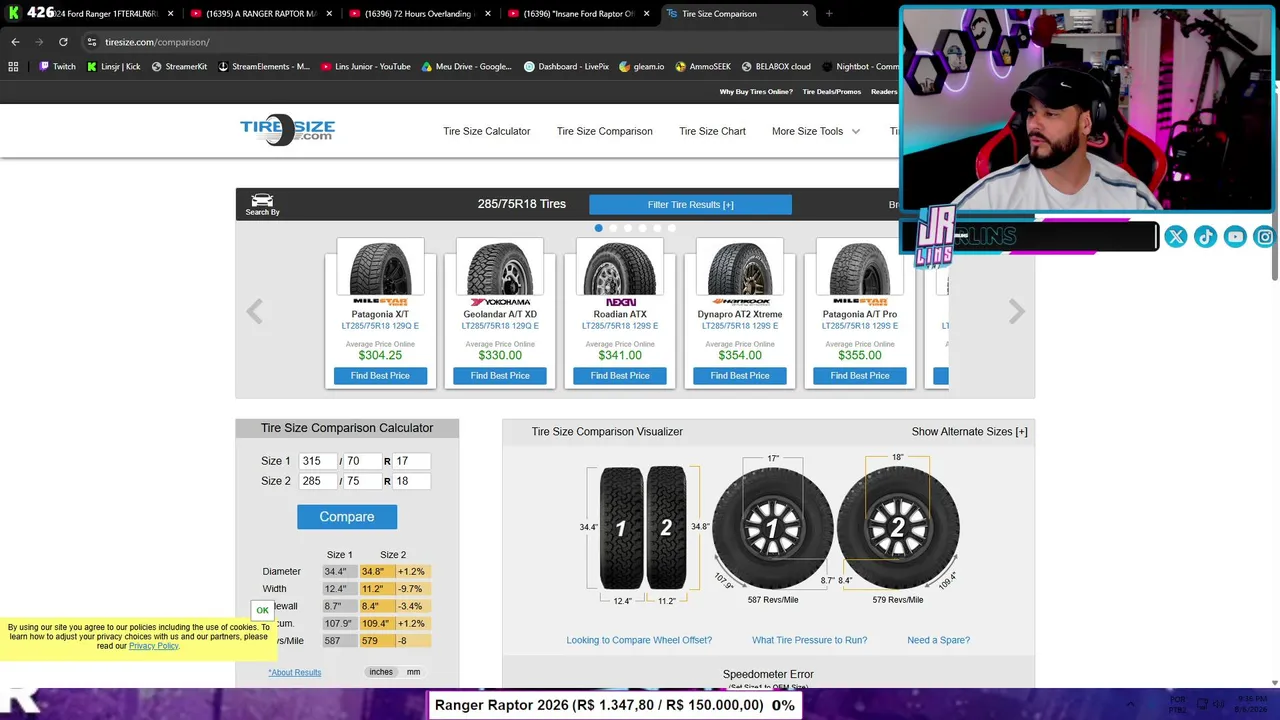
Task: Open the Nightbot bookmark
Action: tap(860, 67)
